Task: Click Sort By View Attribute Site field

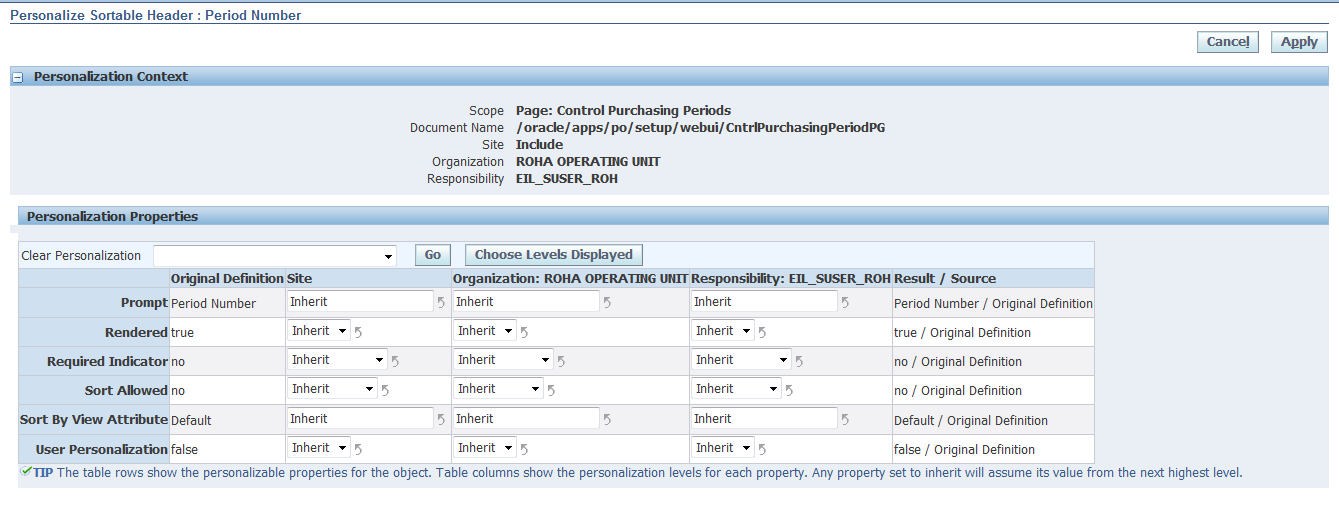Action: point(360,418)
